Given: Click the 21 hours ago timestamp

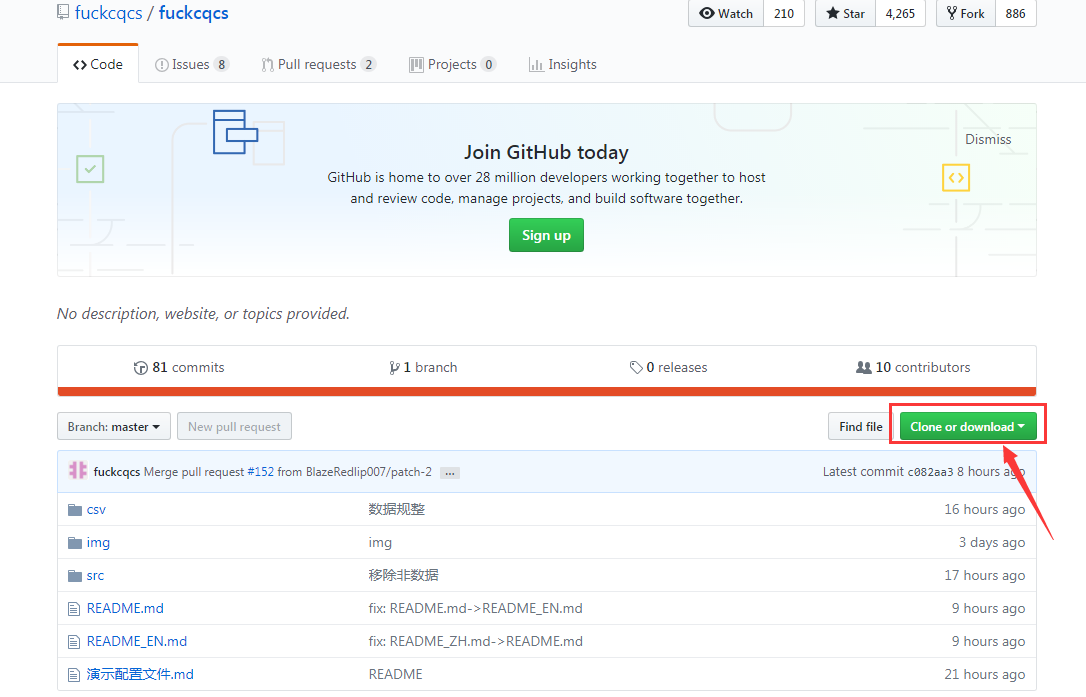Looking at the screenshot, I should [984, 674].
